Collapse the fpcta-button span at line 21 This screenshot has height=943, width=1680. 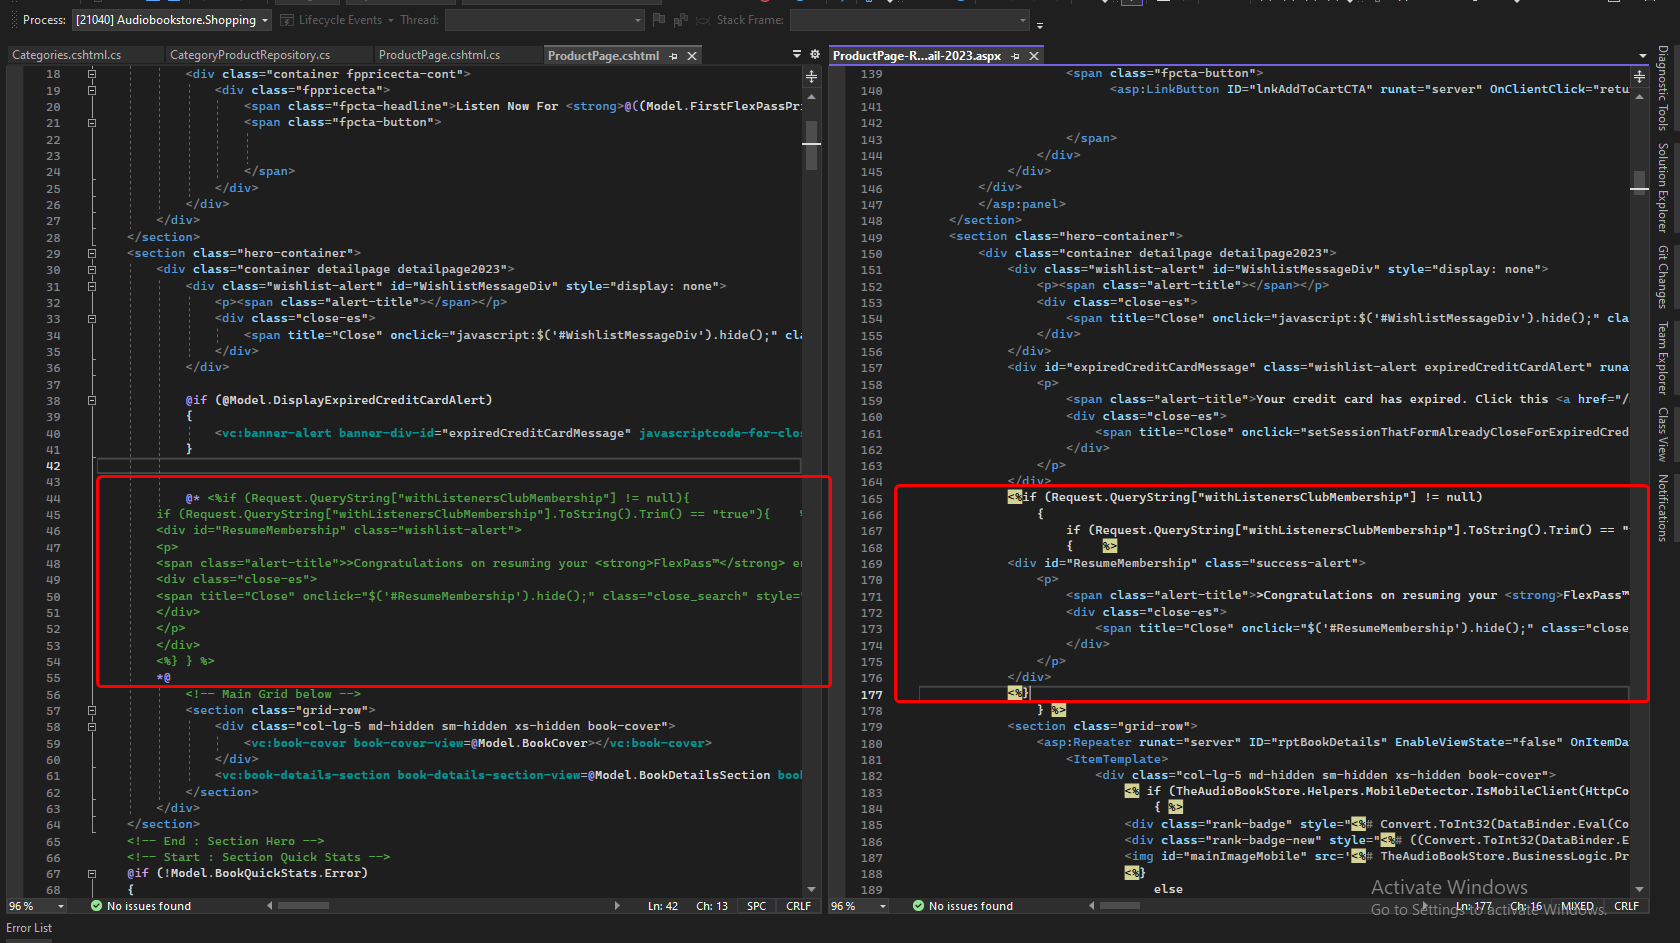click(91, 123)
